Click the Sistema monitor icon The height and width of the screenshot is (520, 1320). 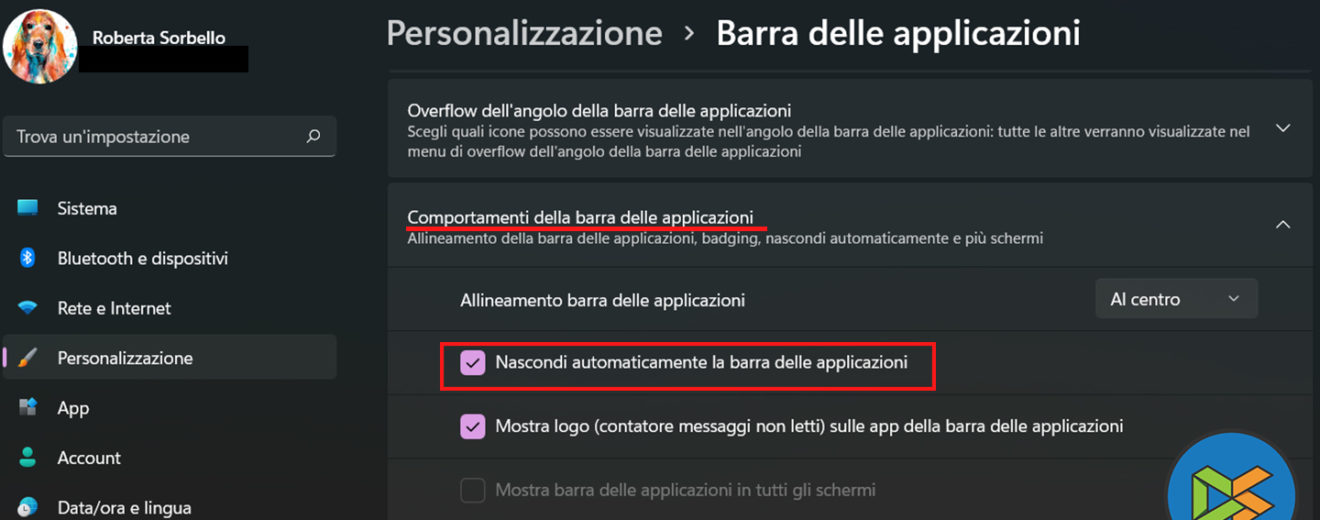click(x=28, y=208)
